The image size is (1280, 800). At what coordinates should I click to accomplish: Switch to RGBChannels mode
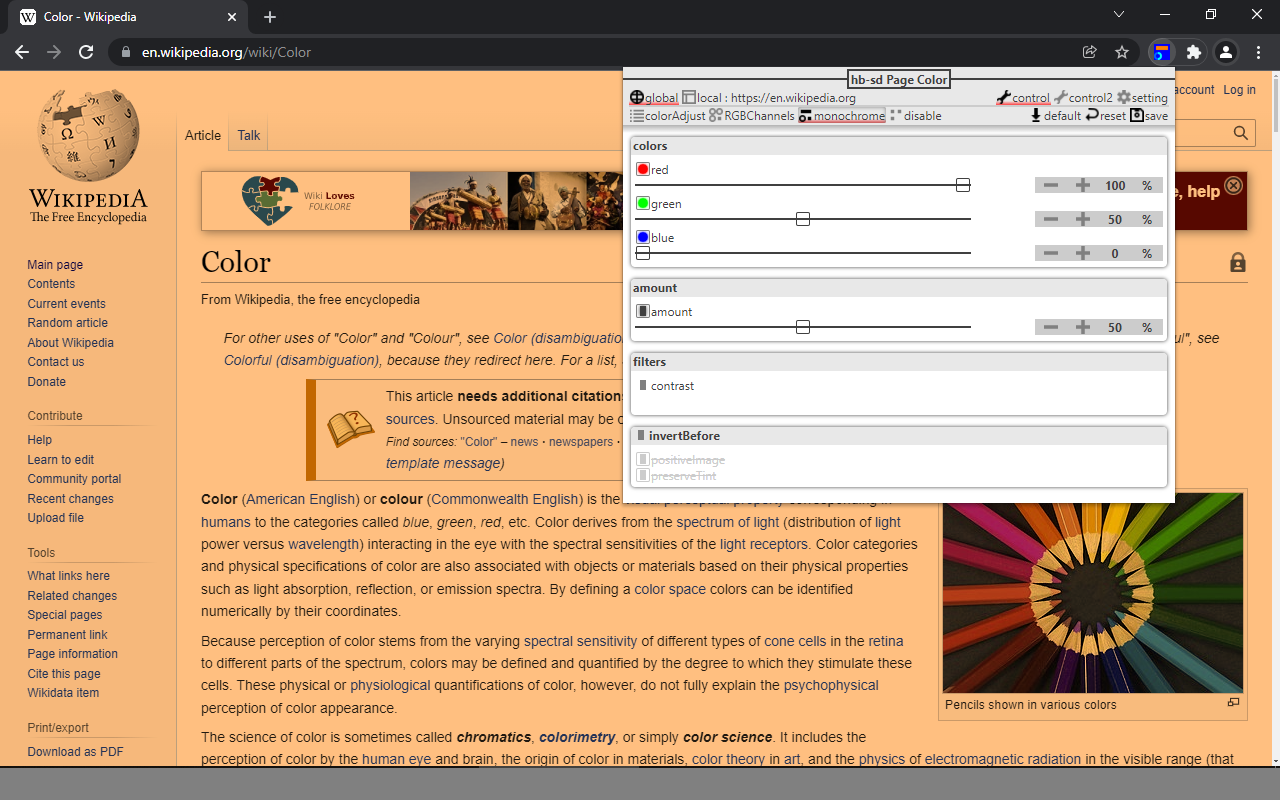tap(752, 116)
